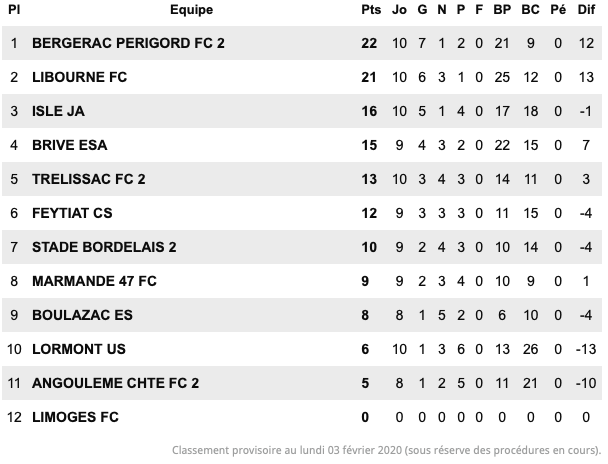Open BERGERAC PERIGORD FC 2 team row

tap(302, 43)
